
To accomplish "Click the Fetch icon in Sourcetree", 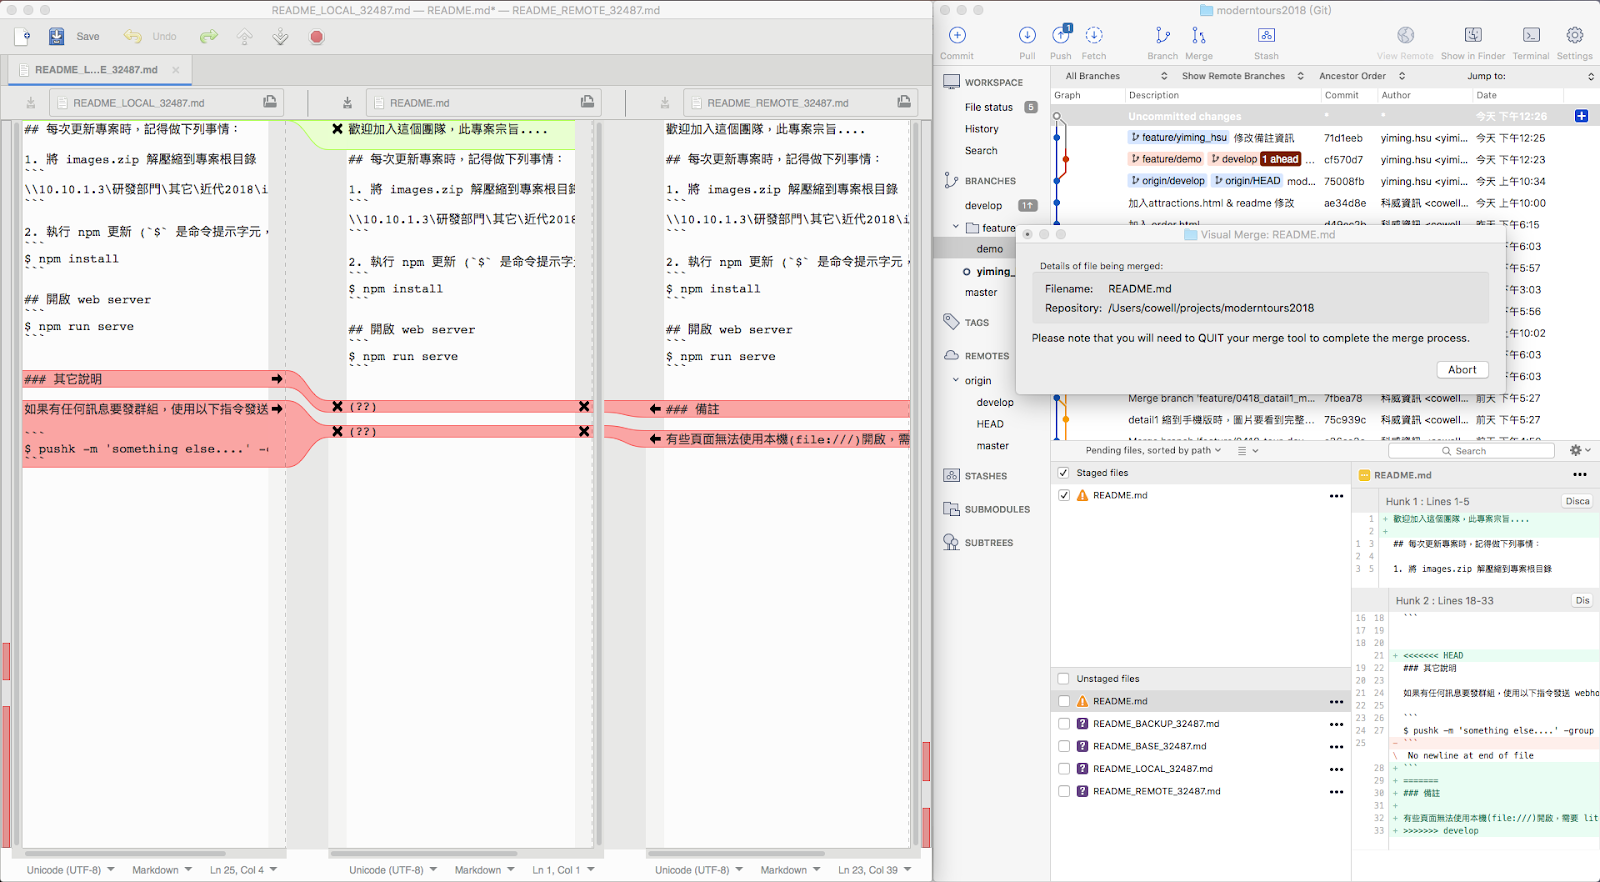I will (1094, 35).
